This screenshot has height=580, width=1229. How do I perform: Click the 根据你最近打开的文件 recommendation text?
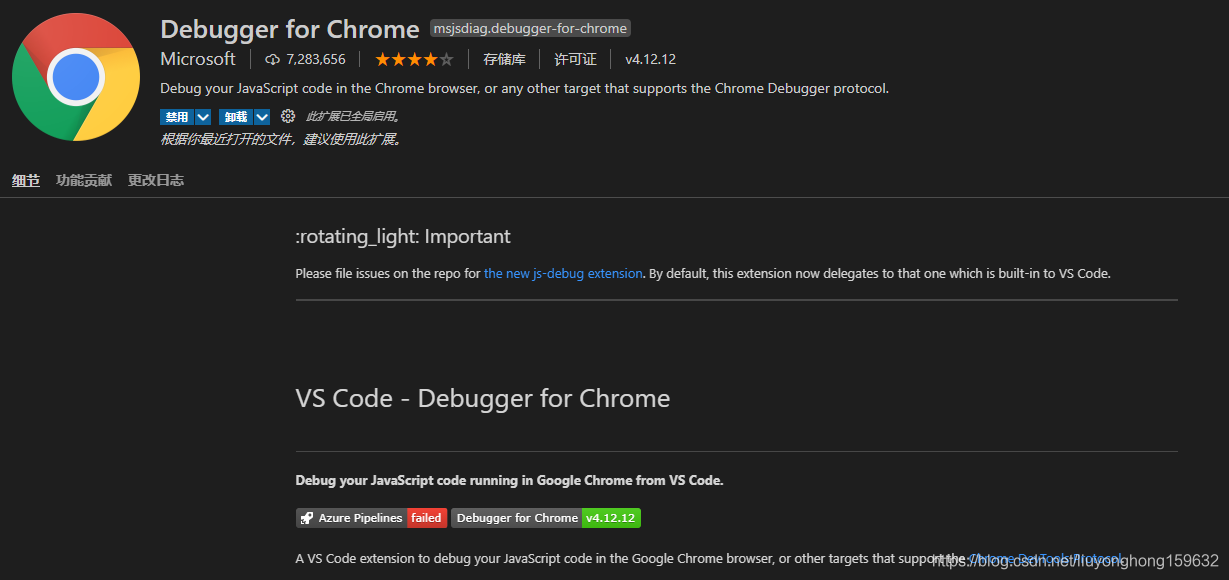(x=282, y=139)
